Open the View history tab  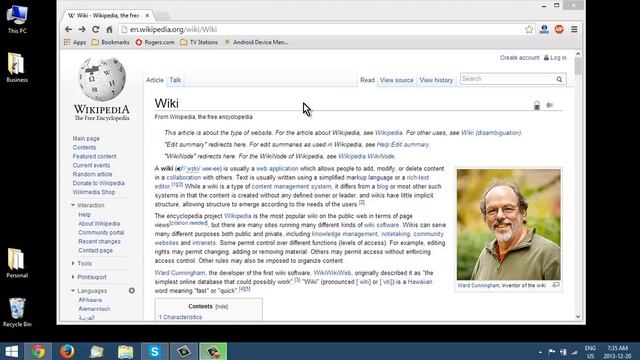point(436,80)
